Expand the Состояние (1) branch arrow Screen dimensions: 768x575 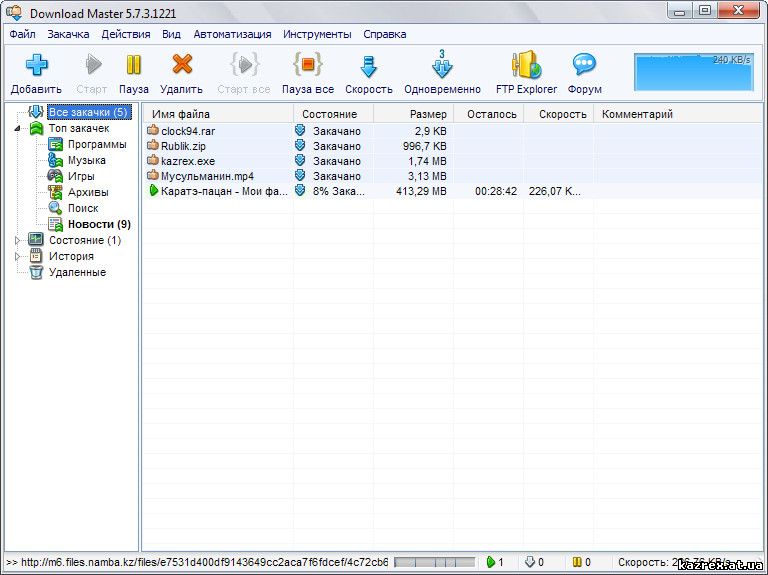(x=18, y=240)
